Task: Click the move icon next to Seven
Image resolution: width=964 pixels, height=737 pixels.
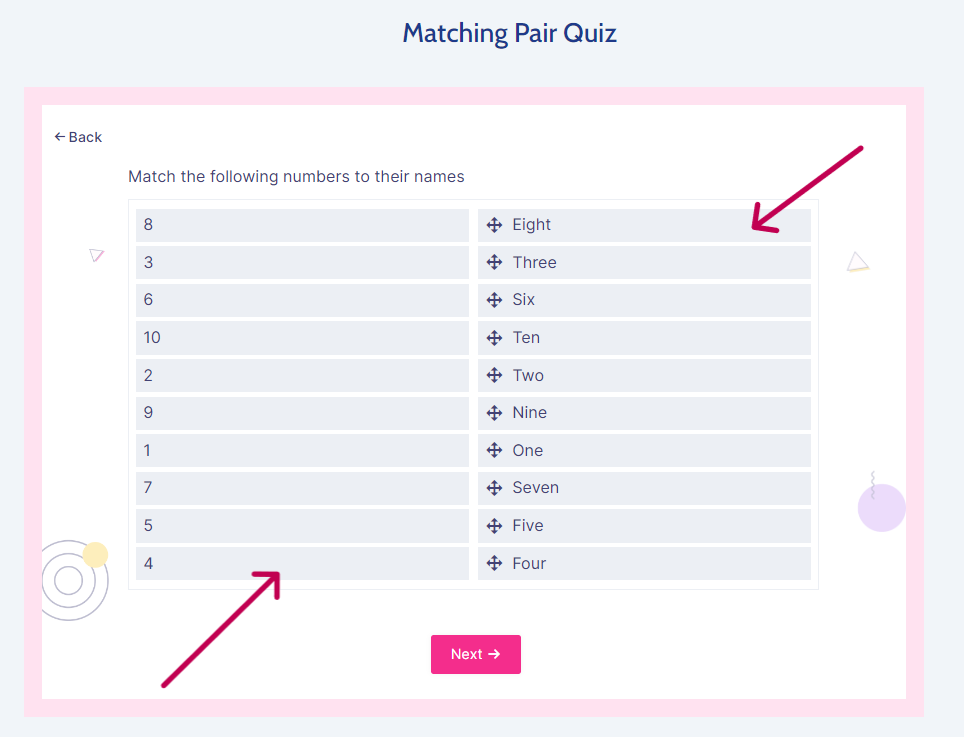Action: pyautogui.click(x=494, y=488)
